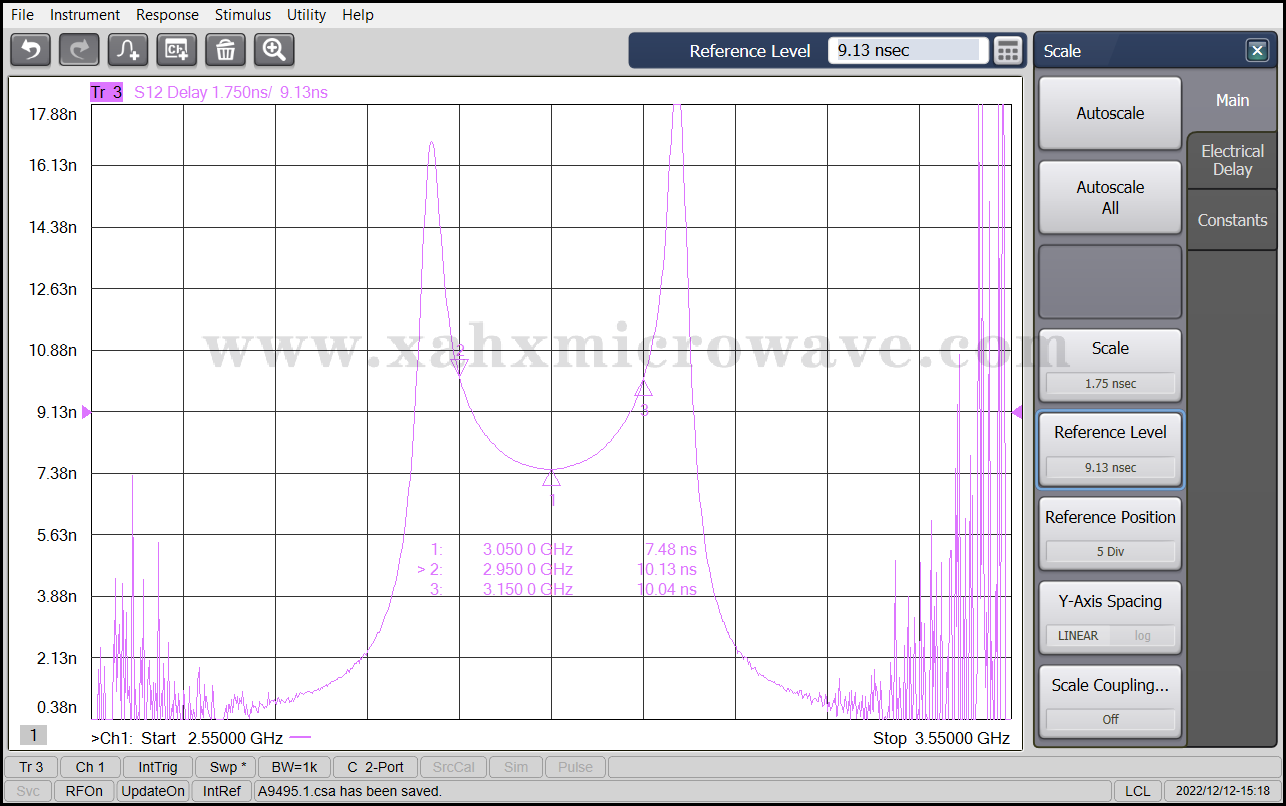Viewport: 1286px width, 806px height.
Task: Click the IntRef status indicator
Action: tap(222, 791)
